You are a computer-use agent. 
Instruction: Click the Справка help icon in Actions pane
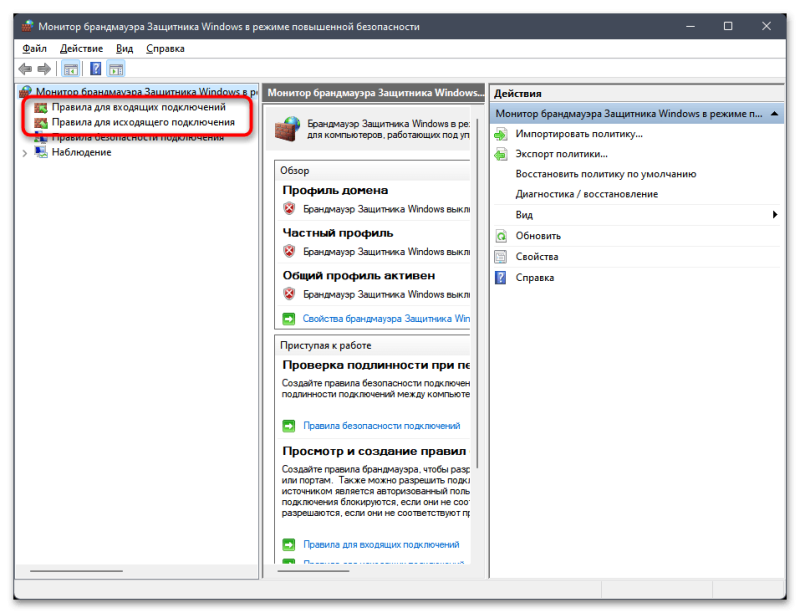pos(501,278)
